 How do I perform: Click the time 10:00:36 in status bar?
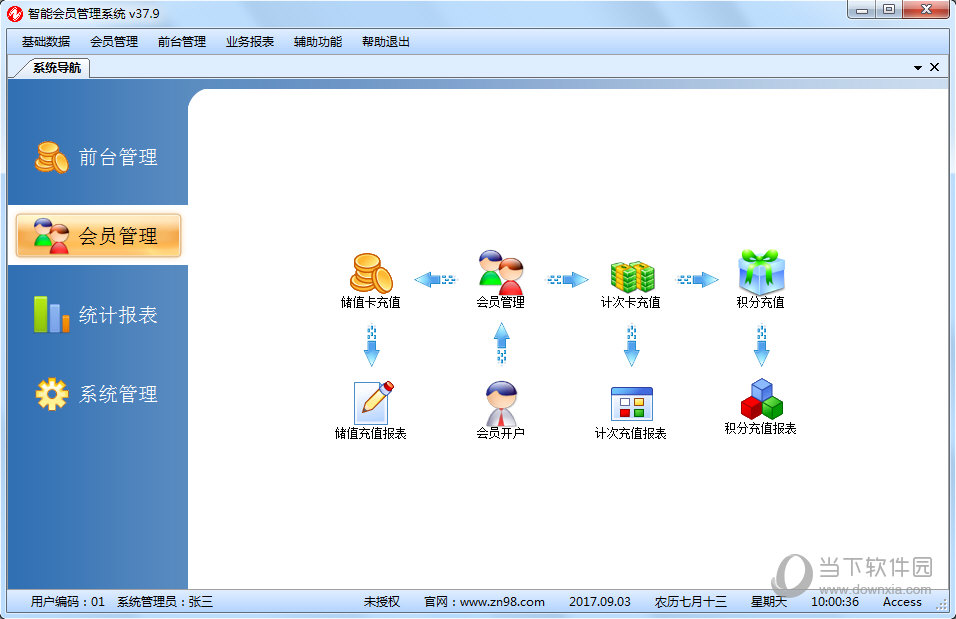(x=835, y=602)
